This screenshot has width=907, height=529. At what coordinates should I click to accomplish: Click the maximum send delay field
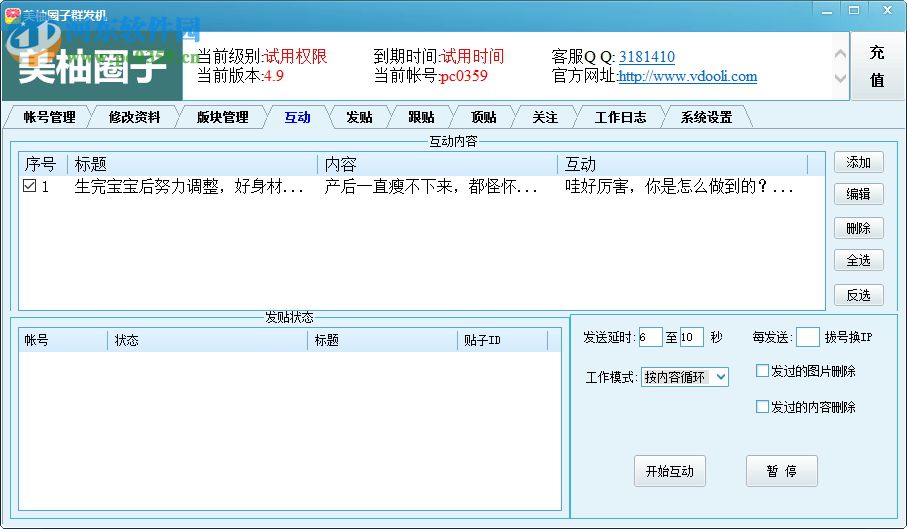(x=692, y=337)
